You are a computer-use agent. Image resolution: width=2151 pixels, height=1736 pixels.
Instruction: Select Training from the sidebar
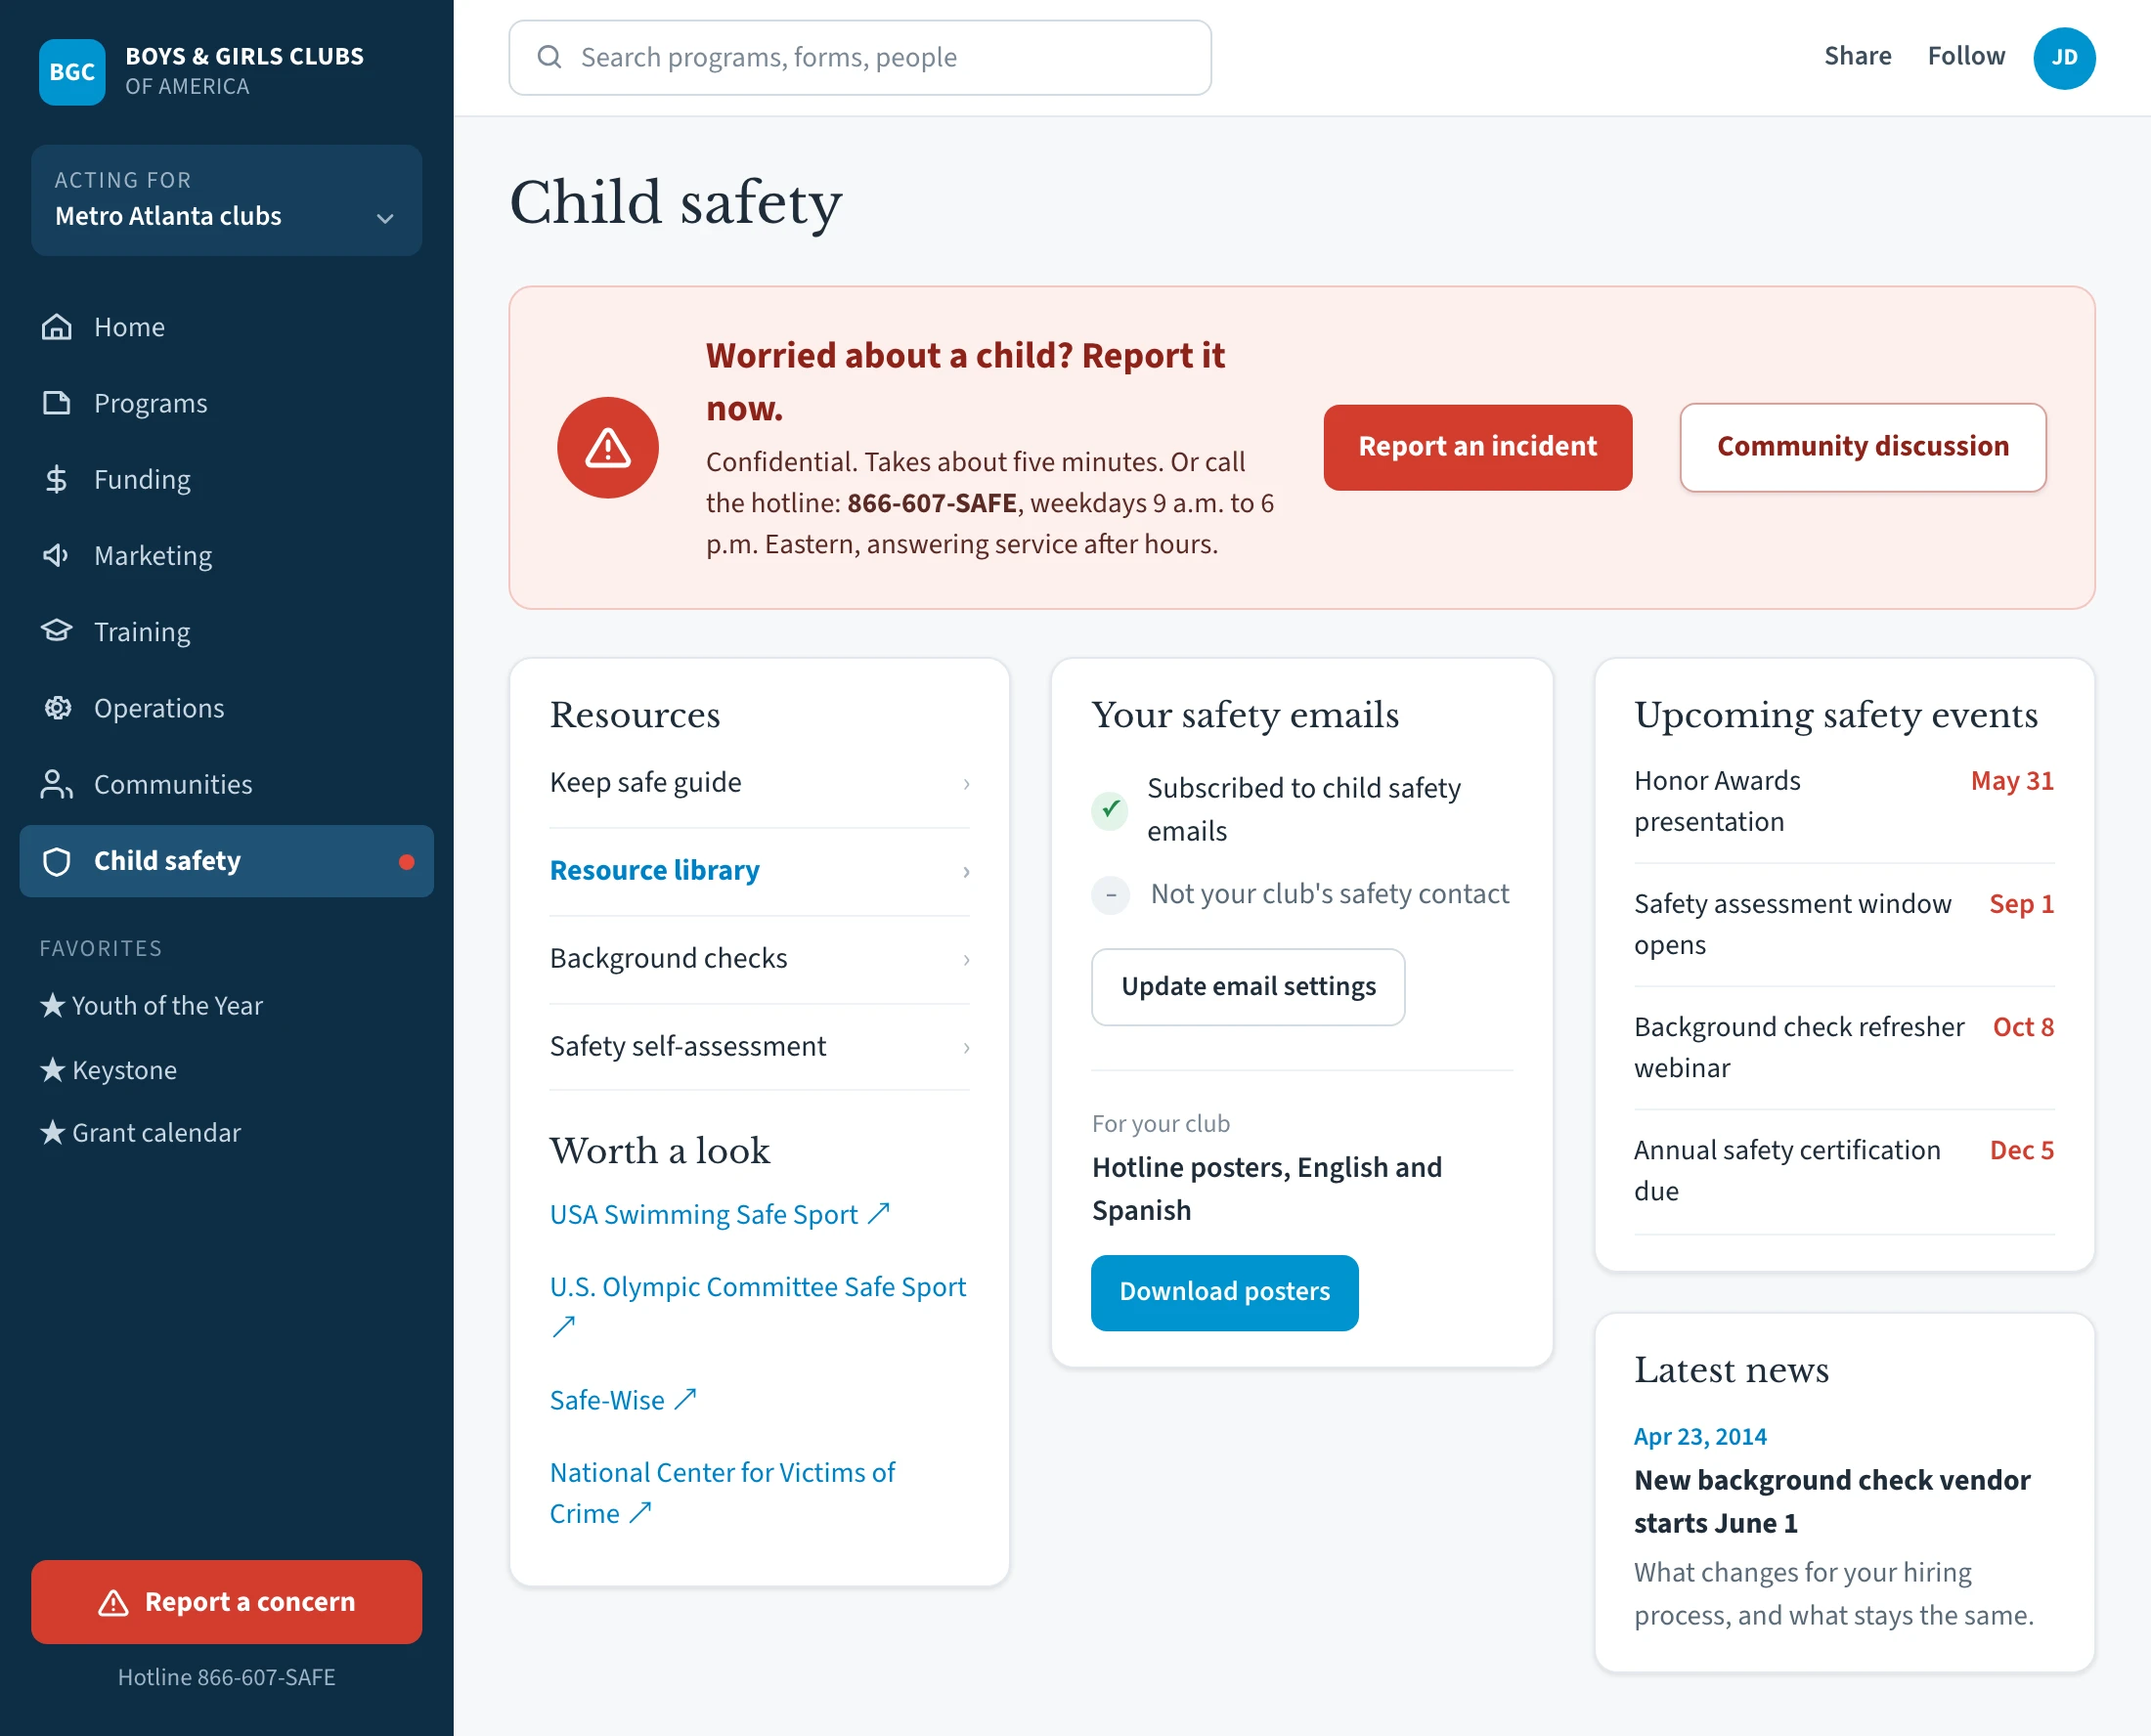point(227,631)
